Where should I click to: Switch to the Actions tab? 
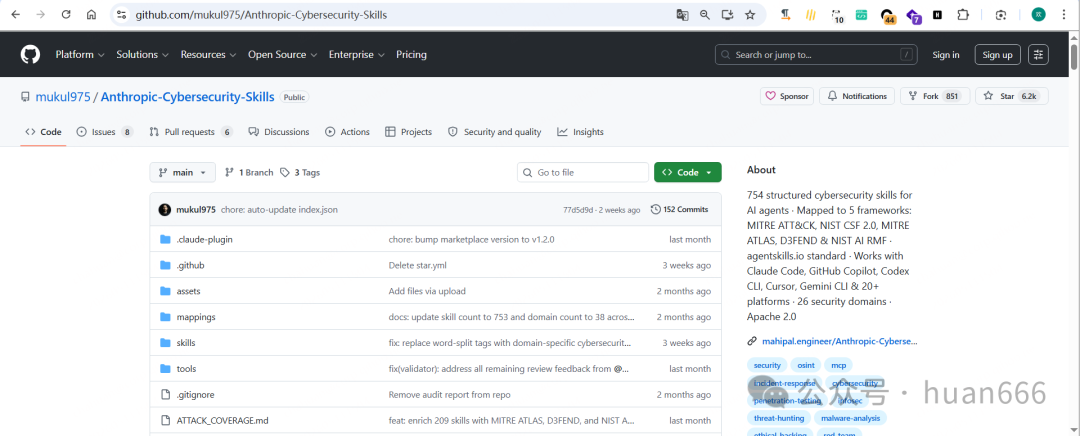(x=347, y=132)
